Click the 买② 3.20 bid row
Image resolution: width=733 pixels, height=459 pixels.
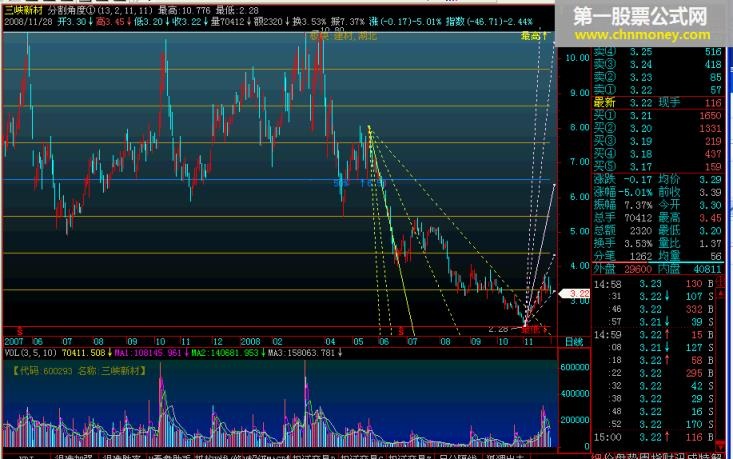pos(658,128)
